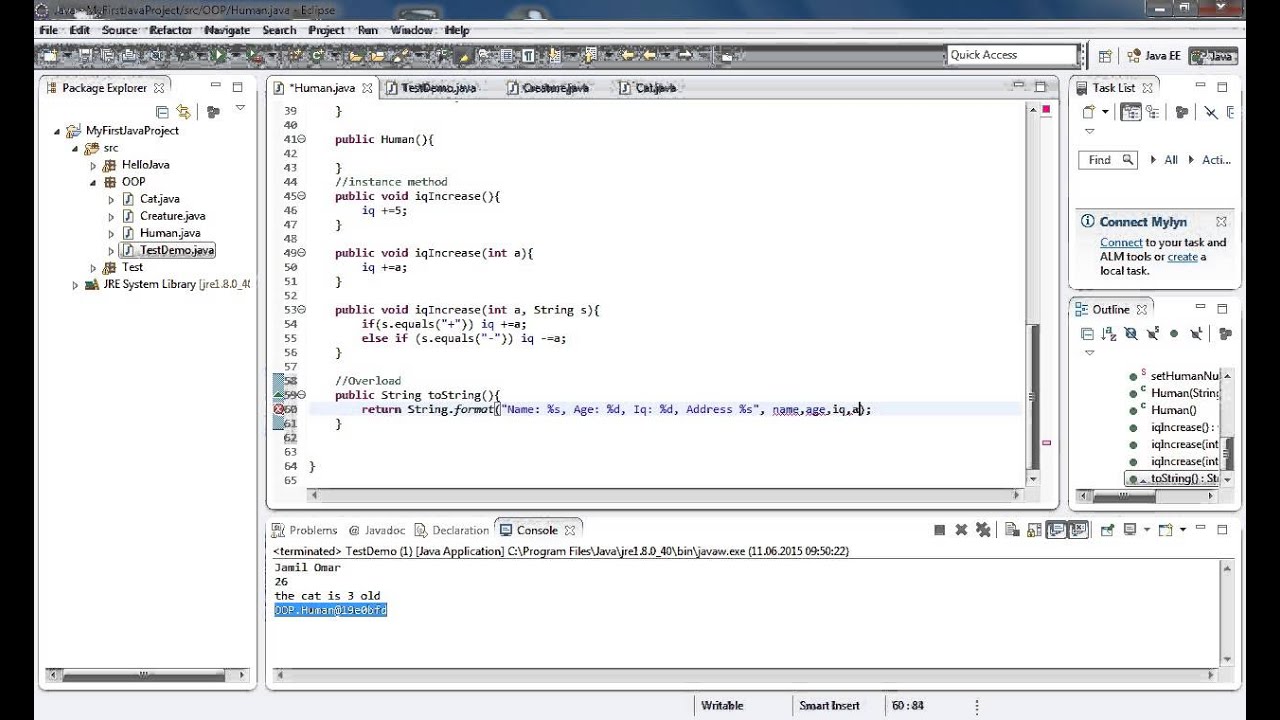The height and width of the screenshot is (720, 1280).
Task: Click the New Java Class icon in the toolbar
Action: [x=316, y=55]
